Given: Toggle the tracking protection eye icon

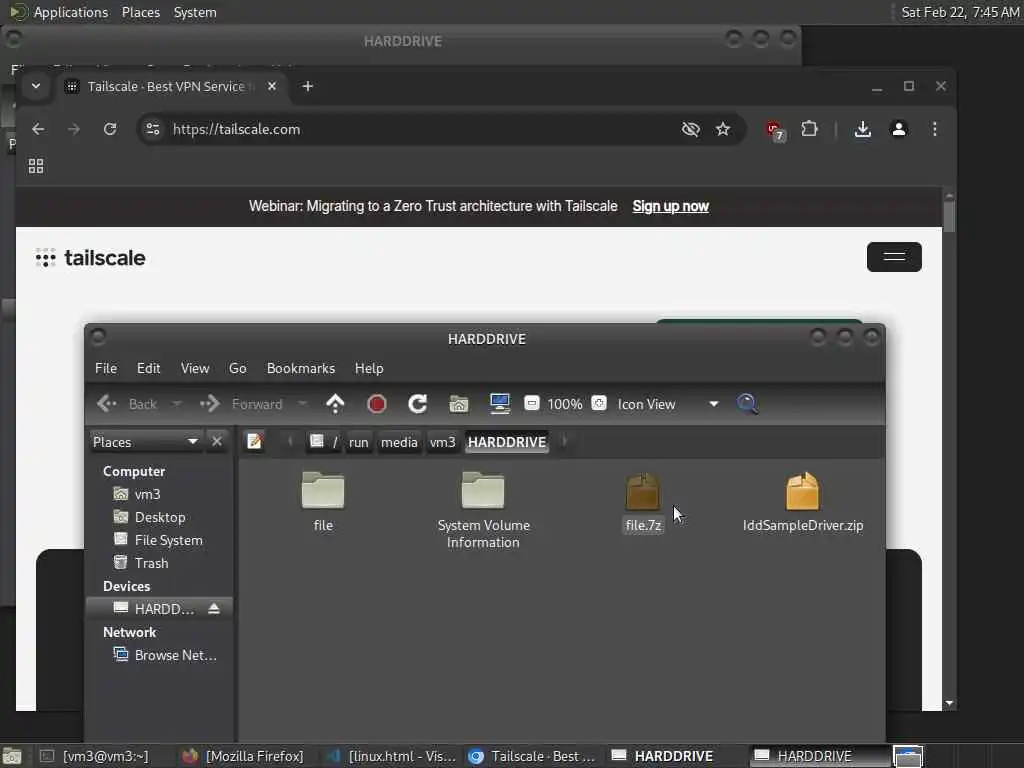Looking at the screenshot, I should point(690,129).
